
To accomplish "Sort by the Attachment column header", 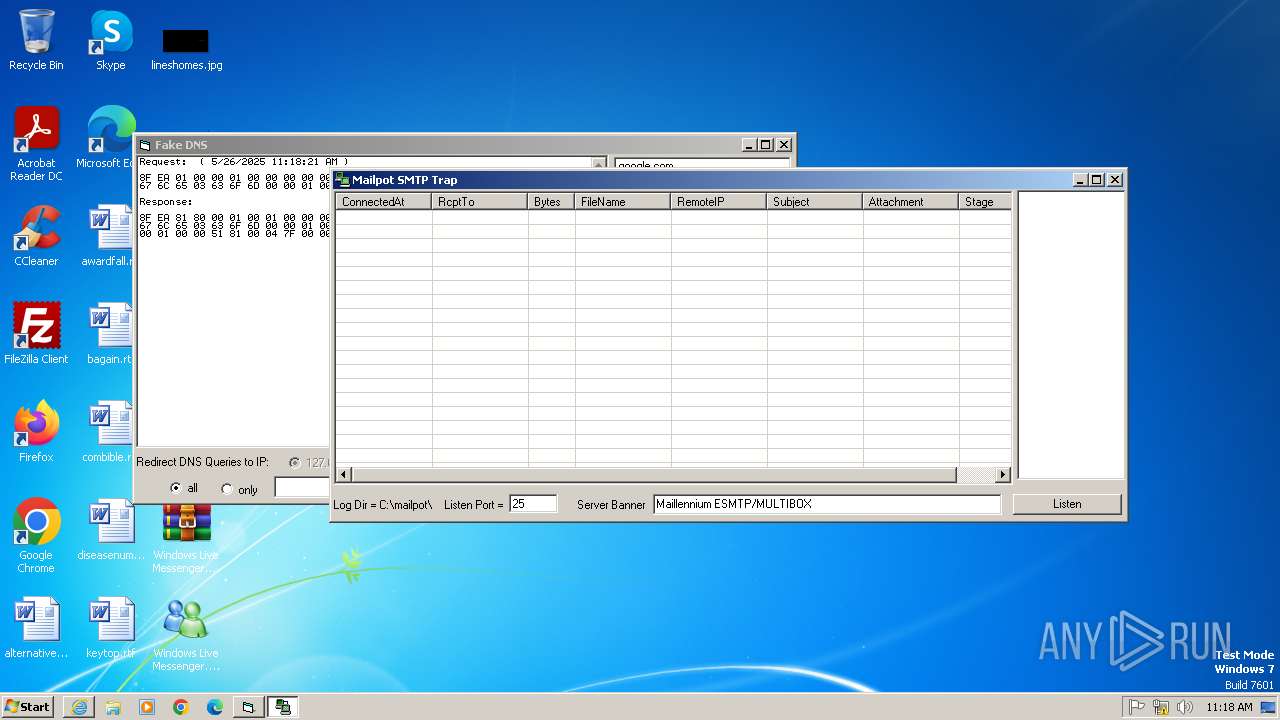I will (911, 201).
